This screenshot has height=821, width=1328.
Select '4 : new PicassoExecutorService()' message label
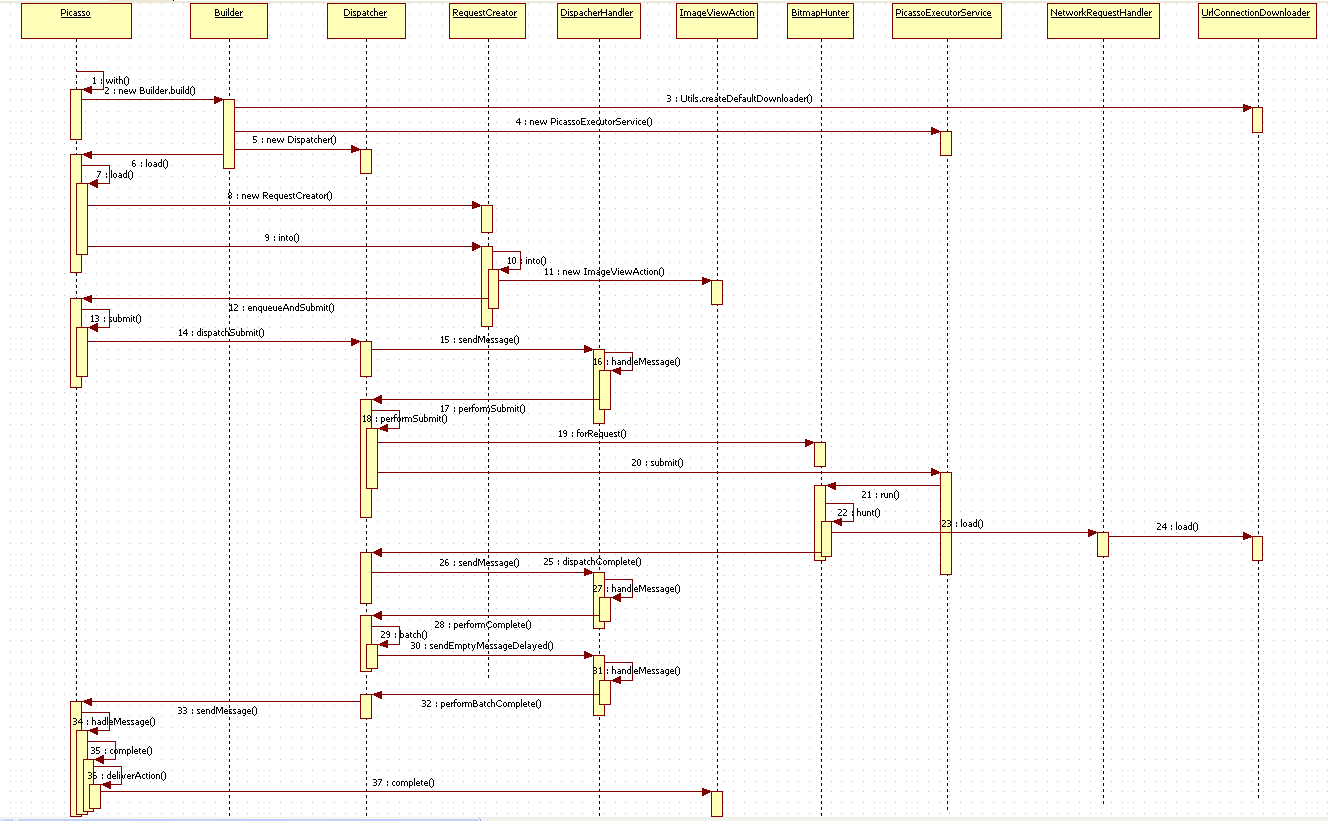click(x=584, y=122)
